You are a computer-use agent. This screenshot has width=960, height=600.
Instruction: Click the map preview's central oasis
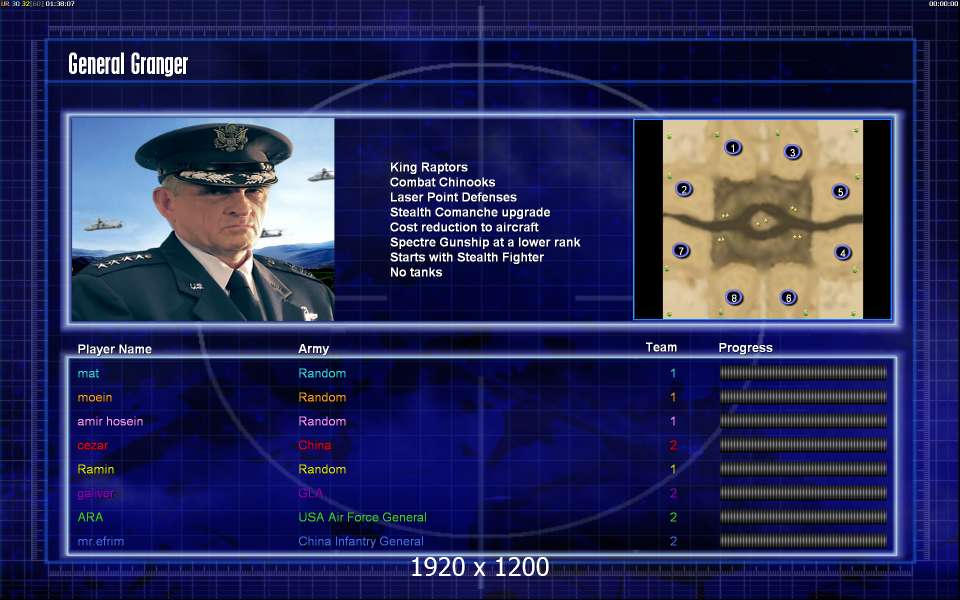[762, 222]
